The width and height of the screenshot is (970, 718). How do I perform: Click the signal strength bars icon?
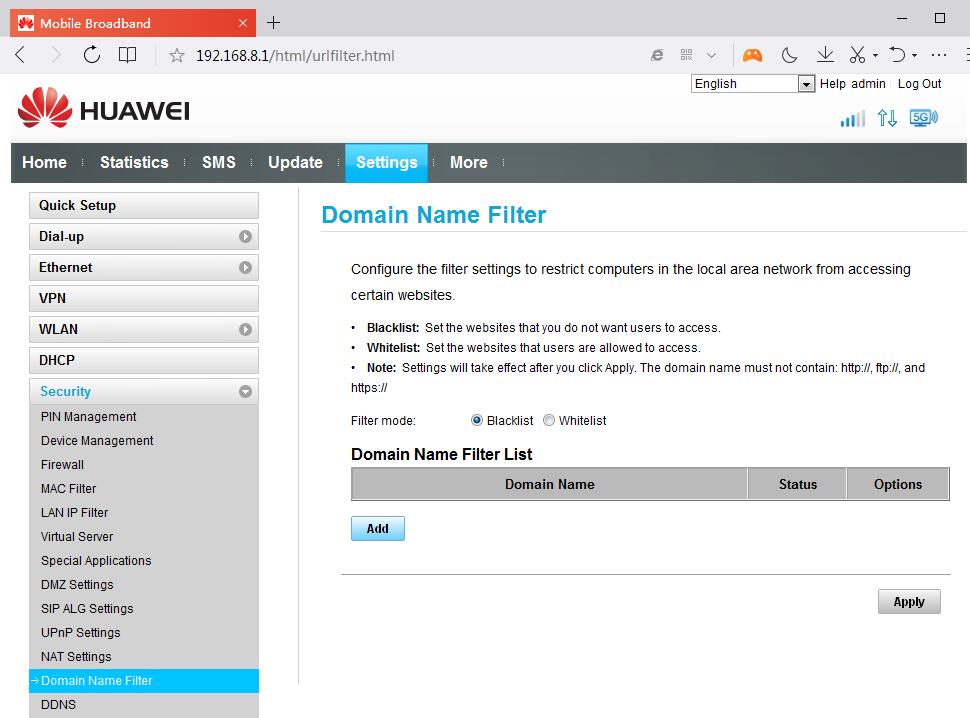(x=852, y=119)
